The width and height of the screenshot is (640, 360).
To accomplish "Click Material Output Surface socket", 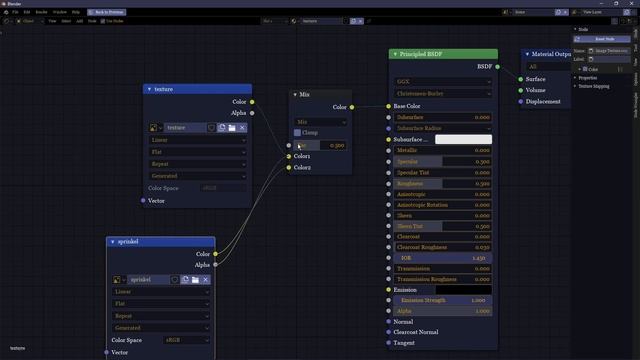I will [x=521, y=79].
